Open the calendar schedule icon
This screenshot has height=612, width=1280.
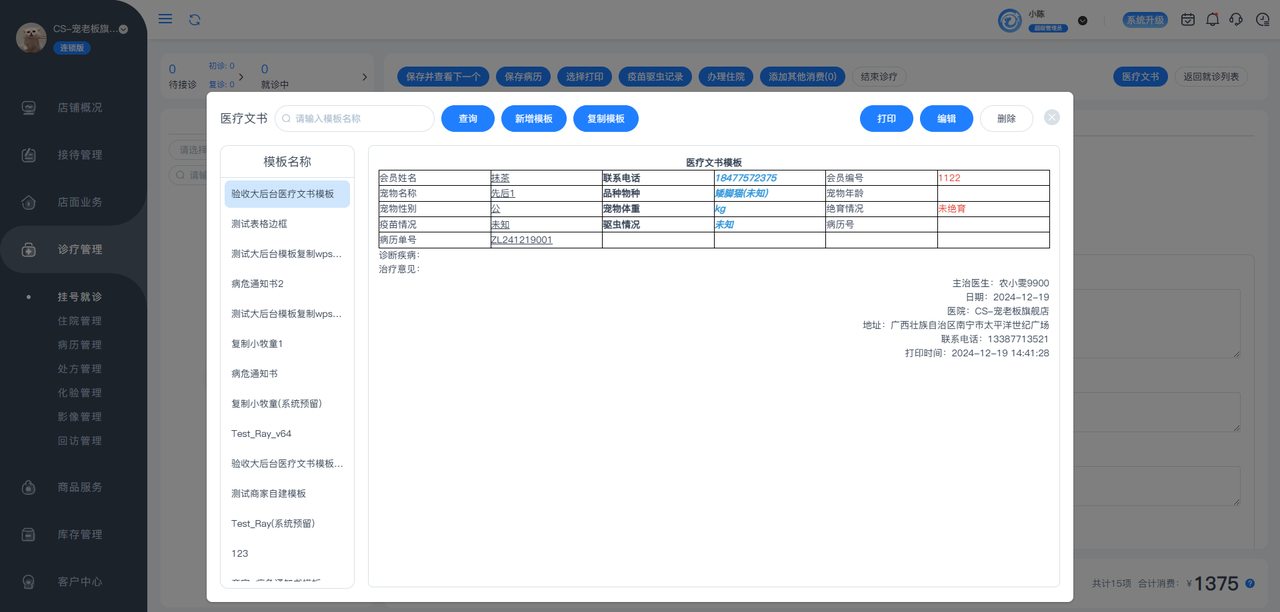(1188, 19)
